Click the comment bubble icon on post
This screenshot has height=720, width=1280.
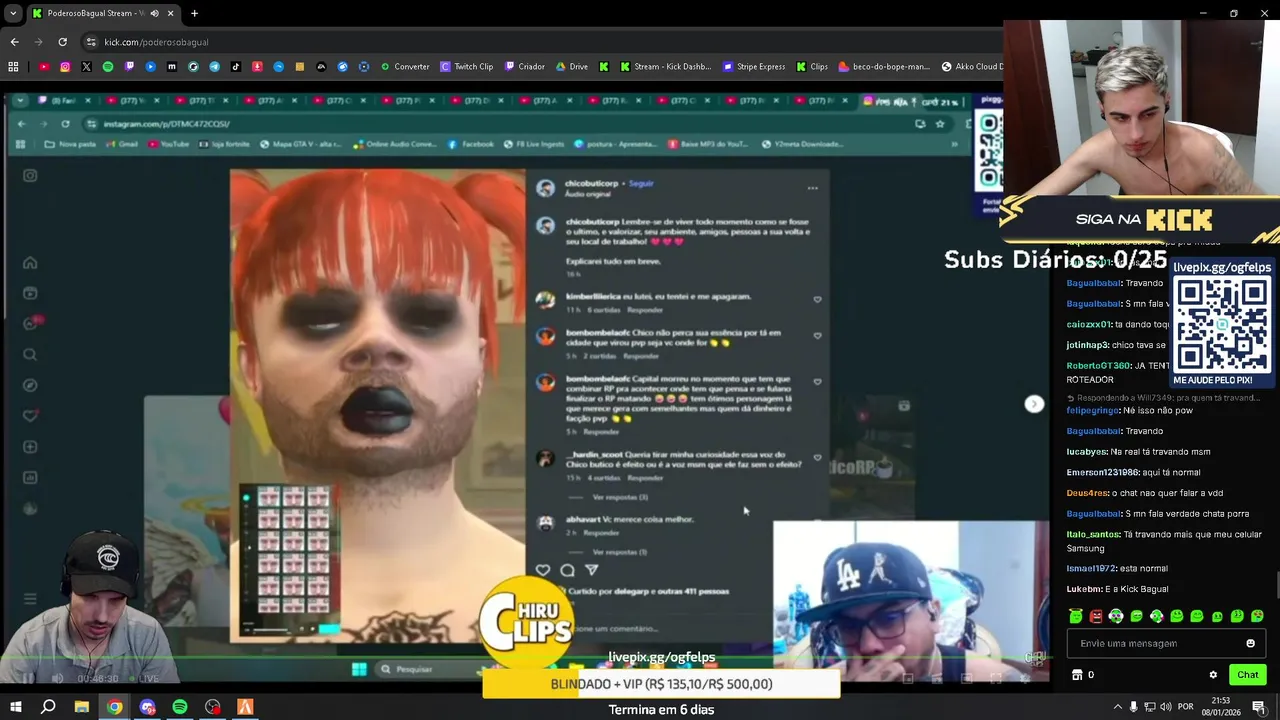567,570
